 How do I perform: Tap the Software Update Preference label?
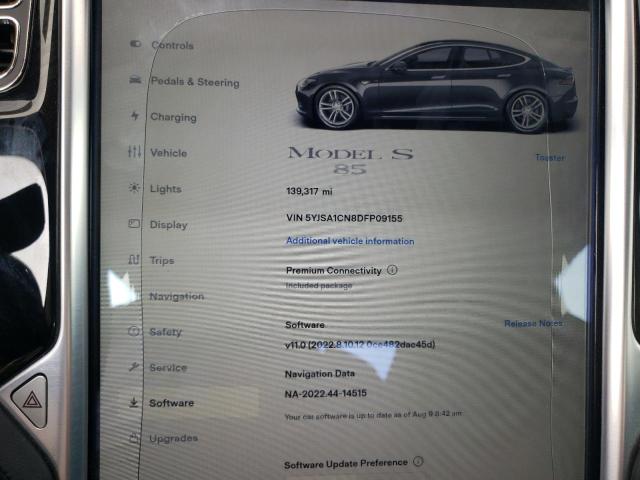(346, 464)
